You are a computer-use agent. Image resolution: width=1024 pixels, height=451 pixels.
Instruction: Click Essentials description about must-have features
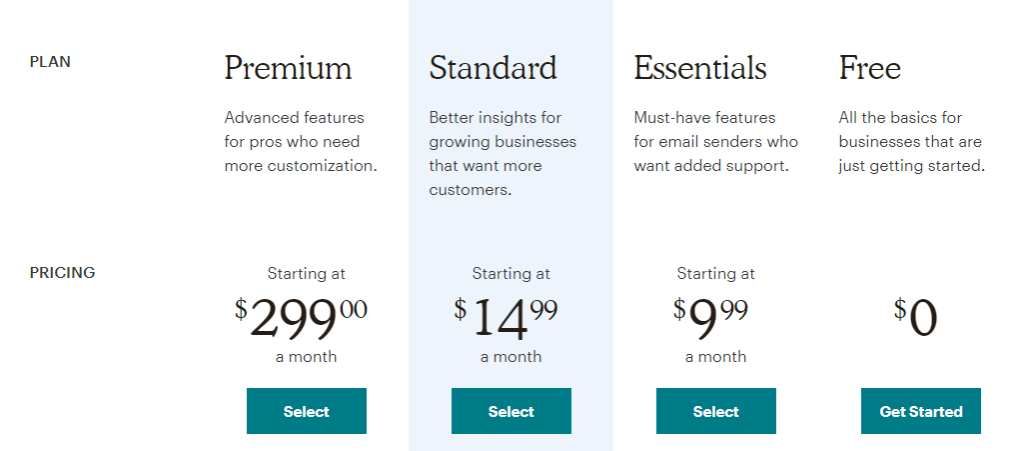pos(715,141)
